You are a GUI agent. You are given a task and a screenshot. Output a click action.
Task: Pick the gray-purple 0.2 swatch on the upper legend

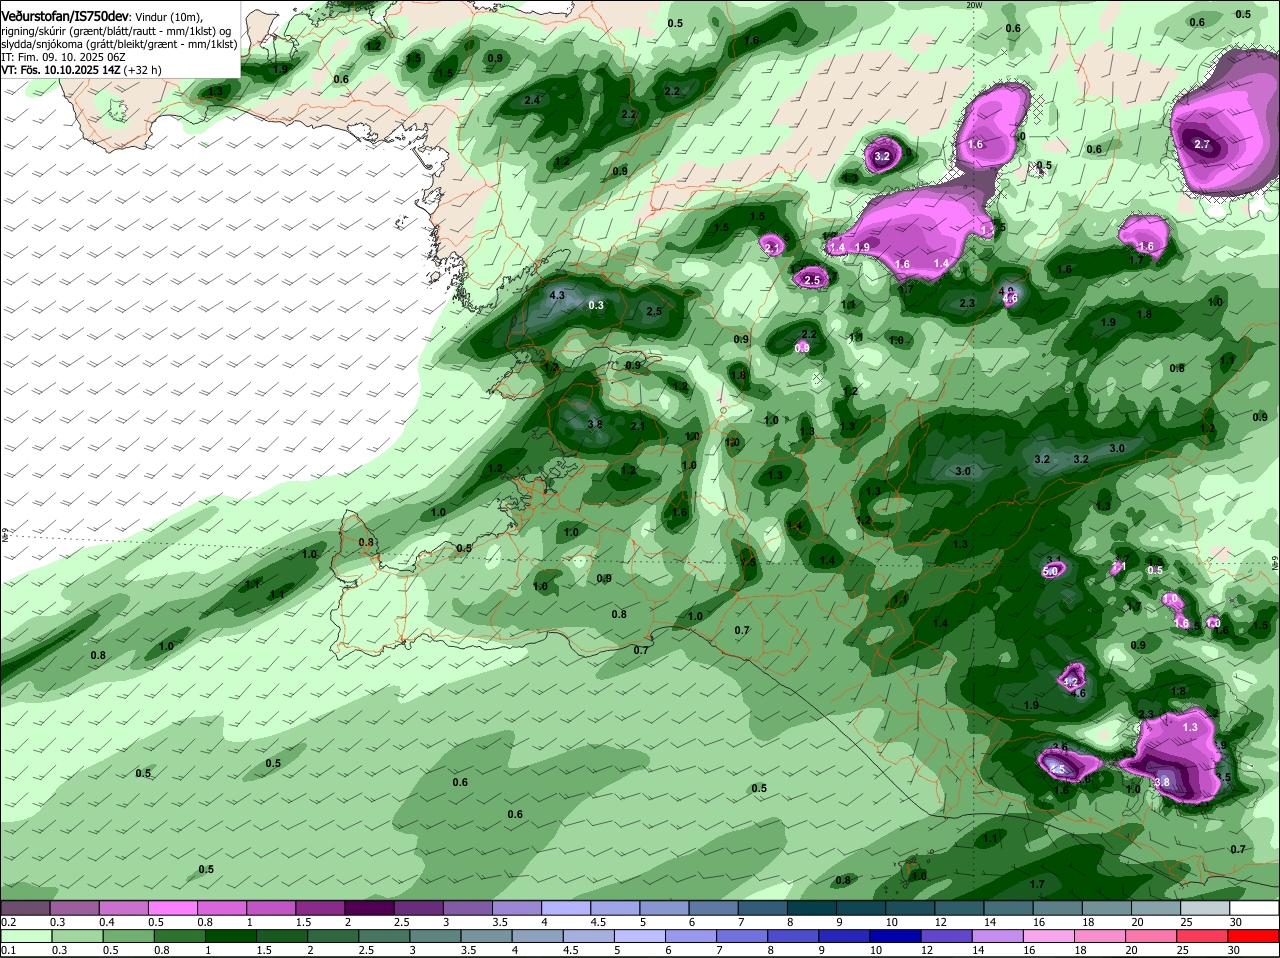(25, 907)
